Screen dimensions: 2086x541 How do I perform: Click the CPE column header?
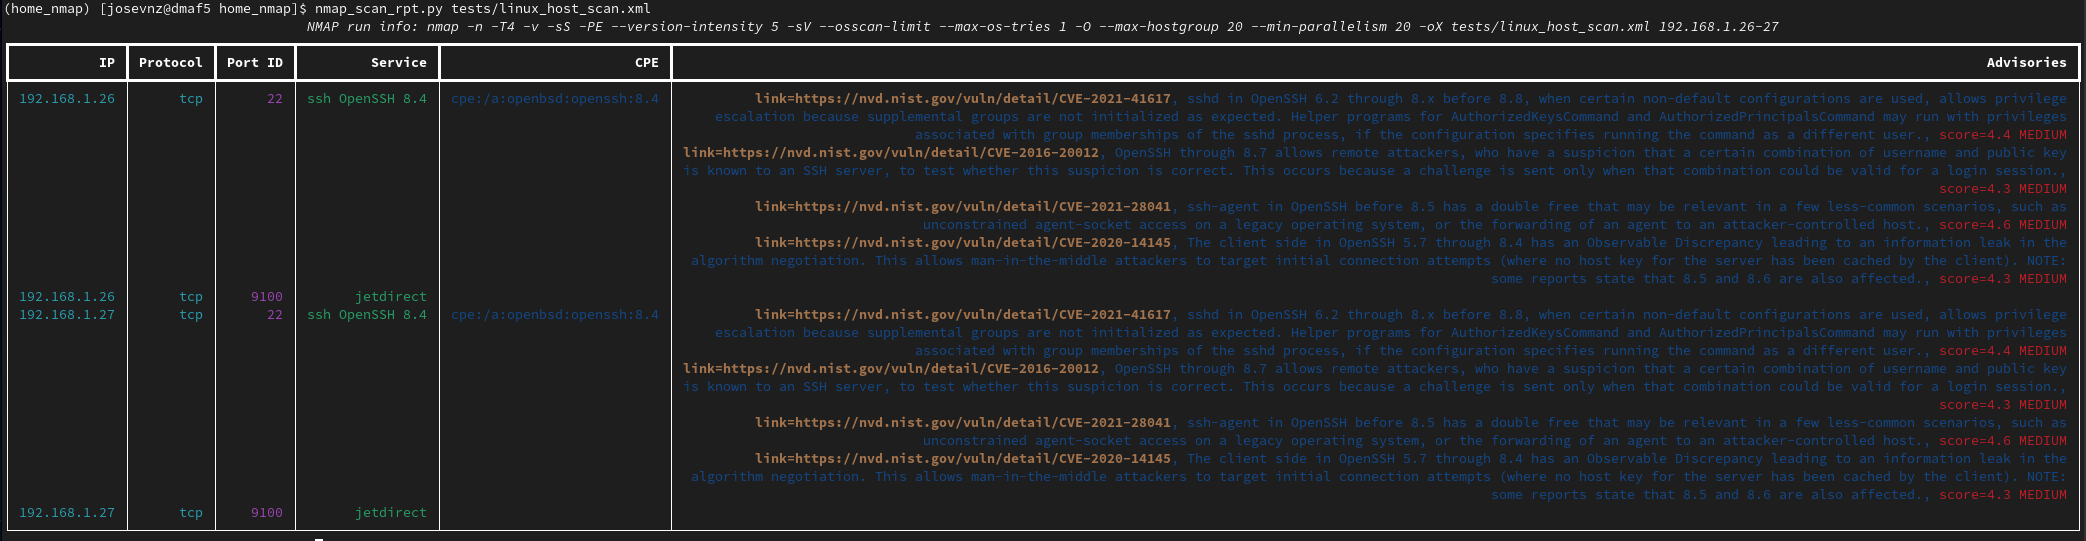(x=646, y=62)
